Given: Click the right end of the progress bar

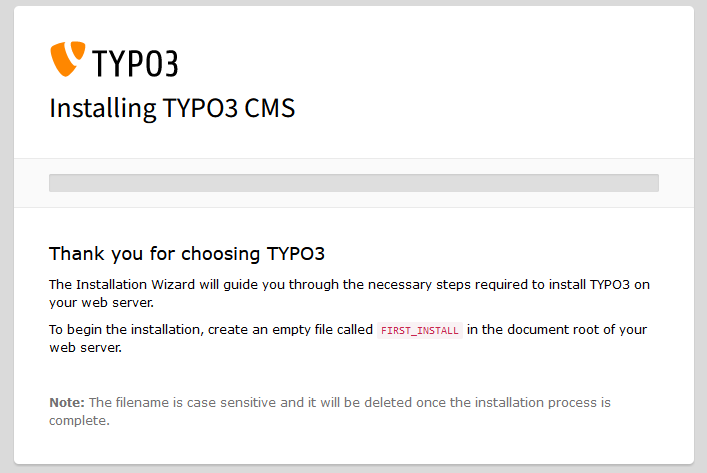Looking at the screenshot, I should (654, 182).
